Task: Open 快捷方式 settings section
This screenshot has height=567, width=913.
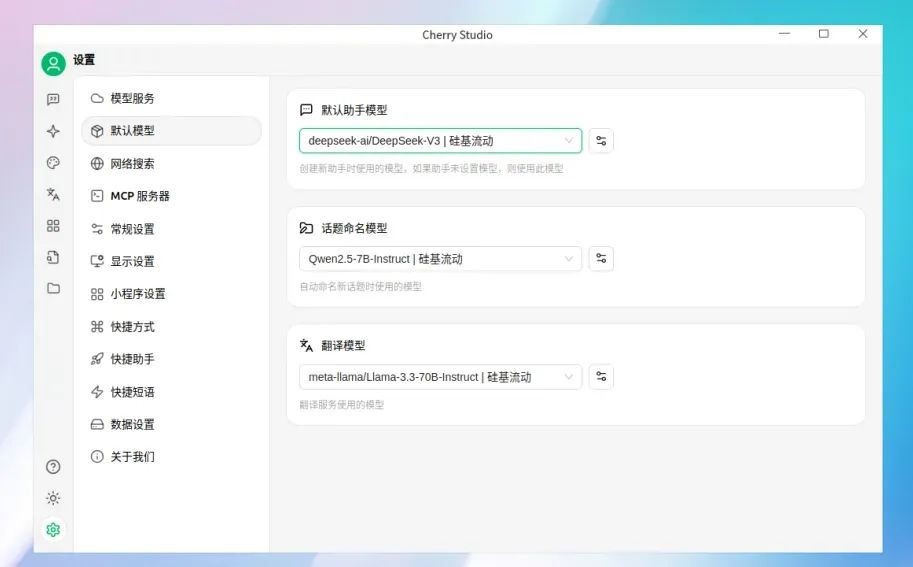Action: (x=171, y=327)
